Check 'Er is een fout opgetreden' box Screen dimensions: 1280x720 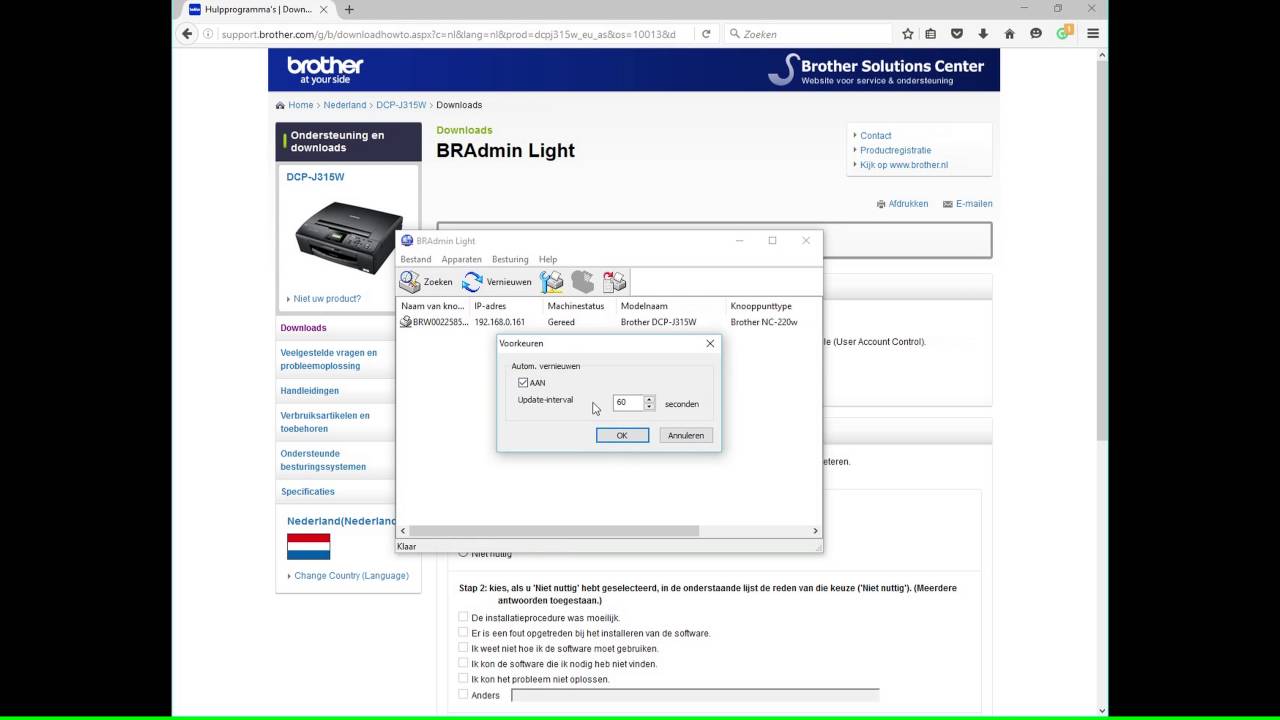(463, 632)
